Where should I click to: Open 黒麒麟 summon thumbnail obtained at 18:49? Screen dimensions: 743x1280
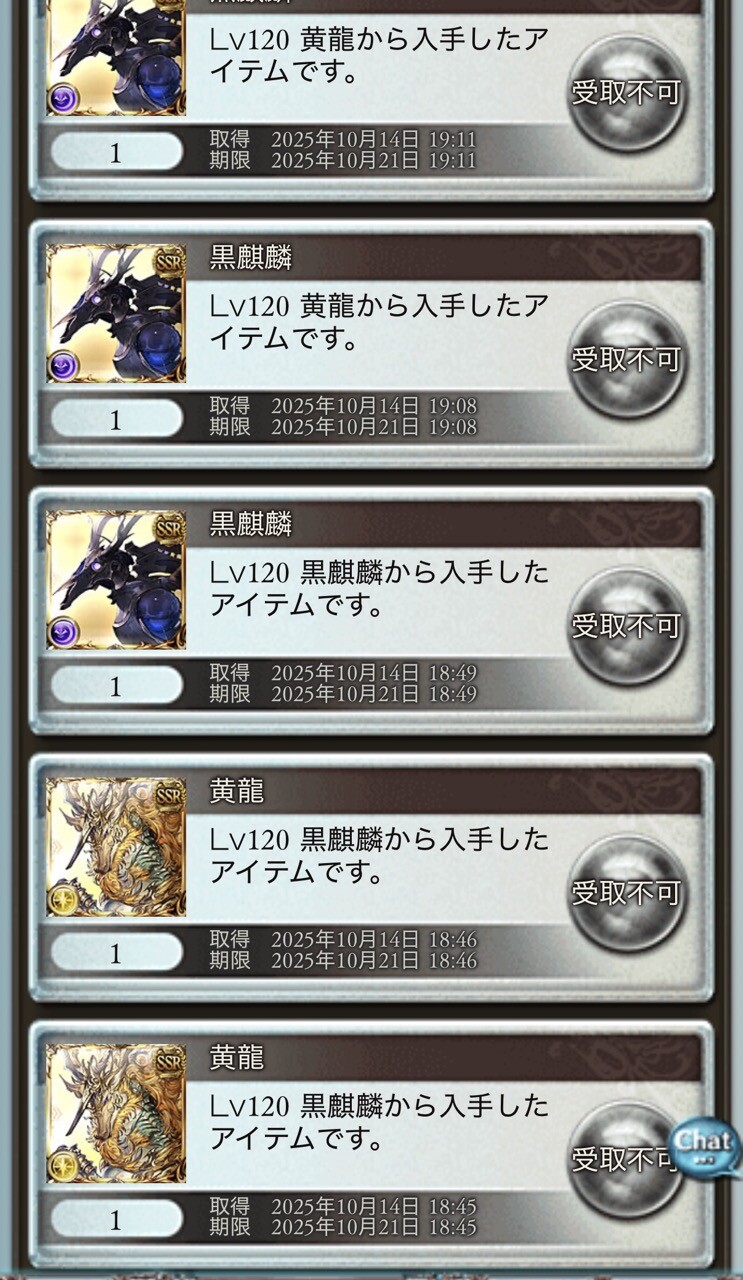[x=116, y=580]
